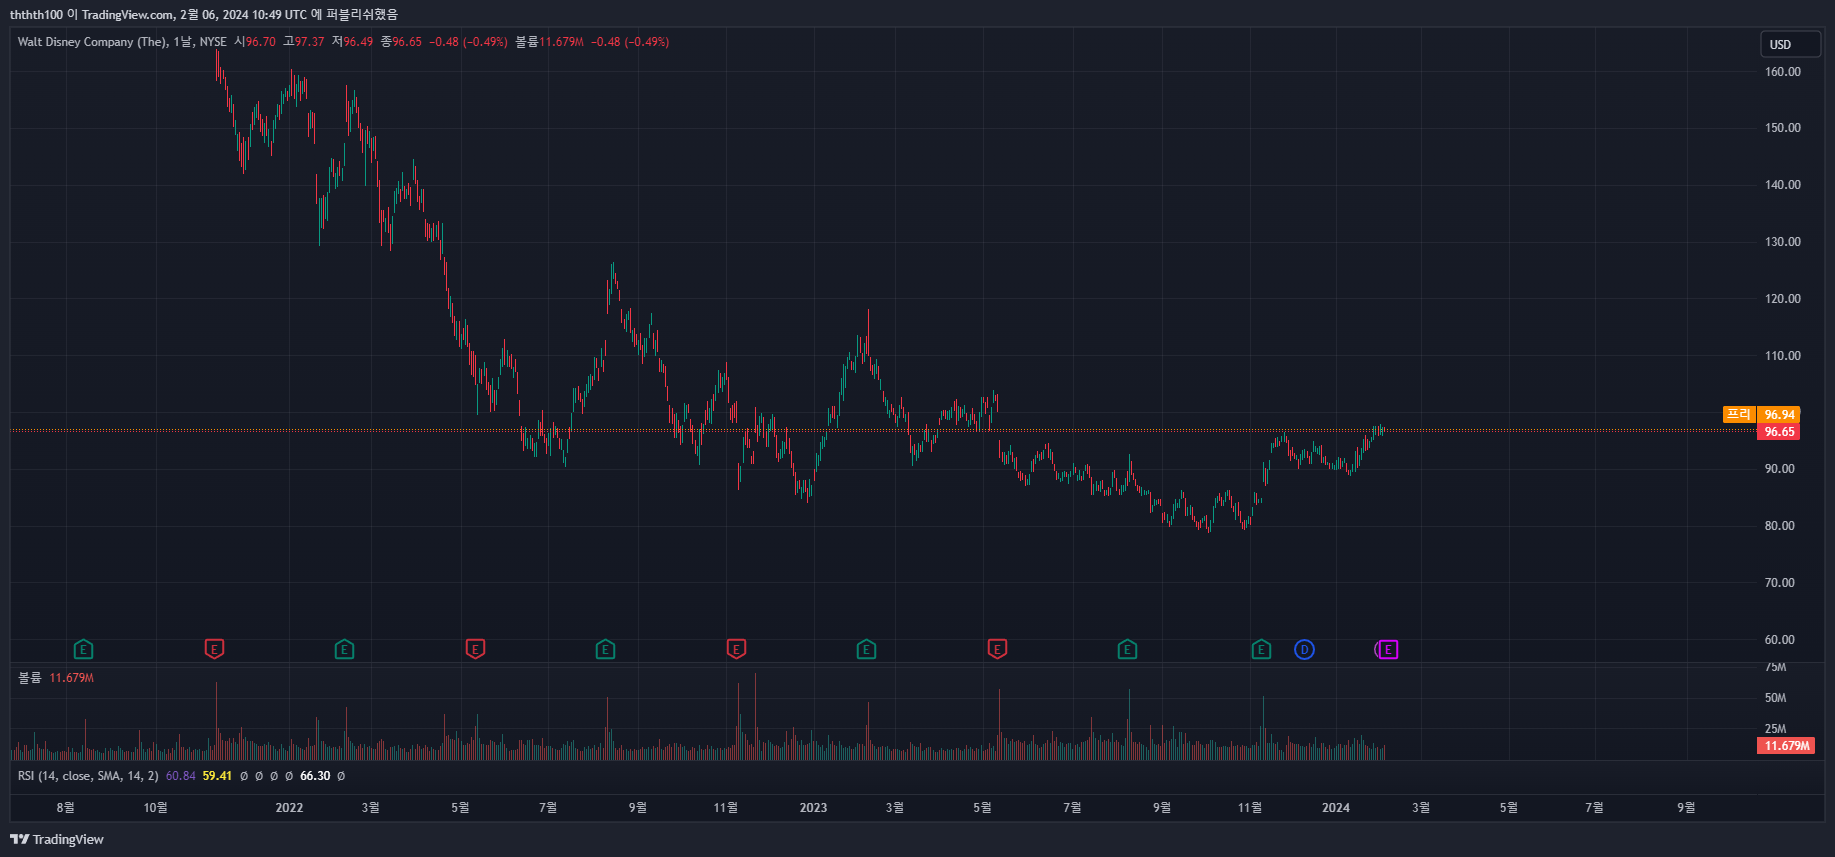Open the red earnings marker for May 2022
The image size is (1835, 857).
(x=475, y=650)
